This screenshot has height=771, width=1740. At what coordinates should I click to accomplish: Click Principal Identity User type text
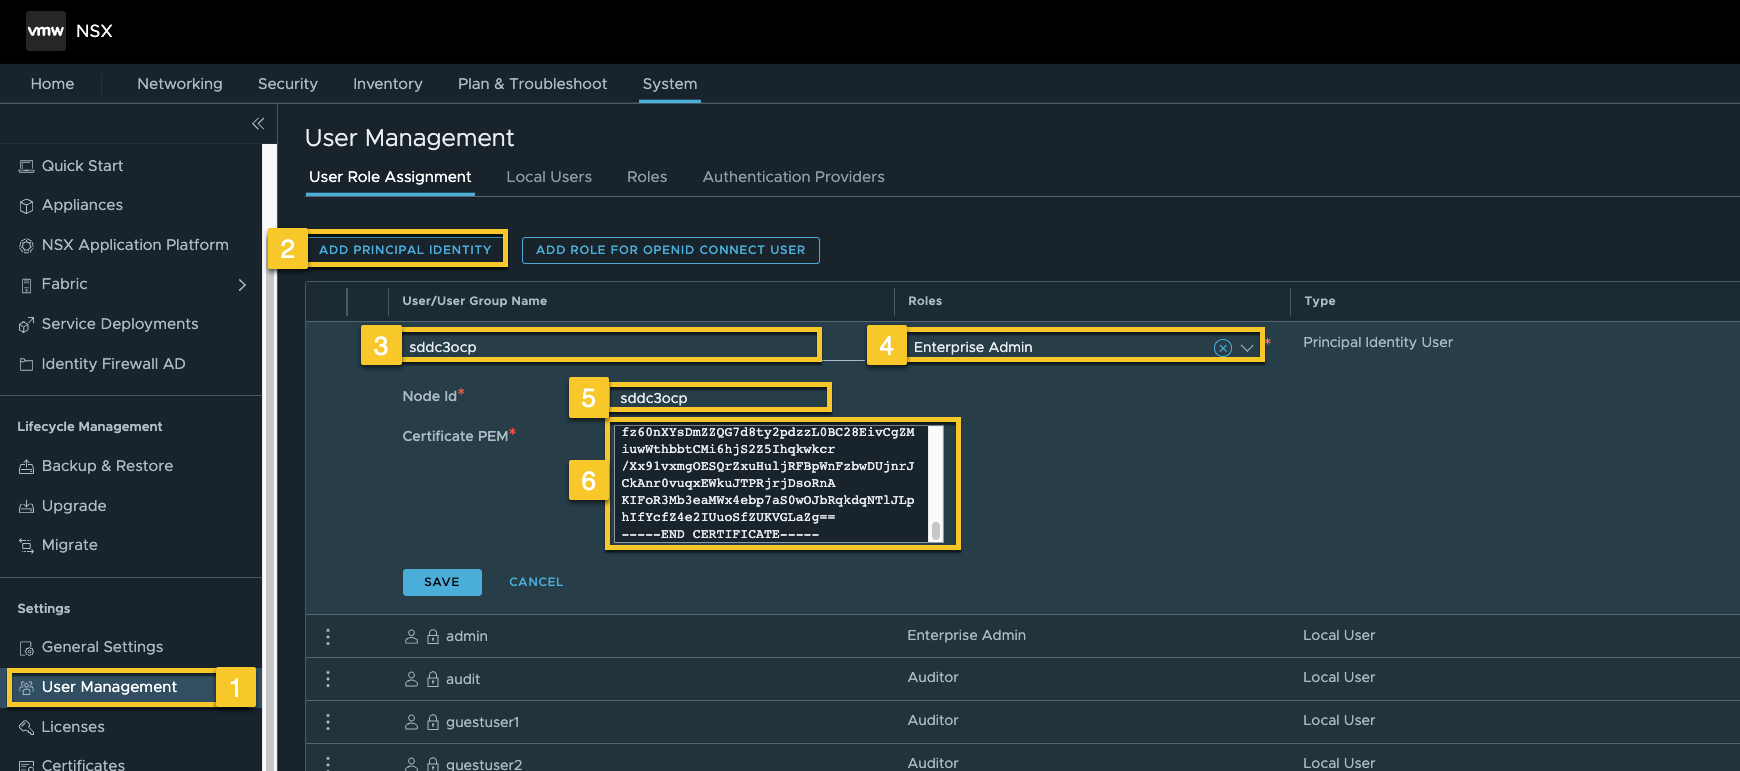[x=1378, y=342]
